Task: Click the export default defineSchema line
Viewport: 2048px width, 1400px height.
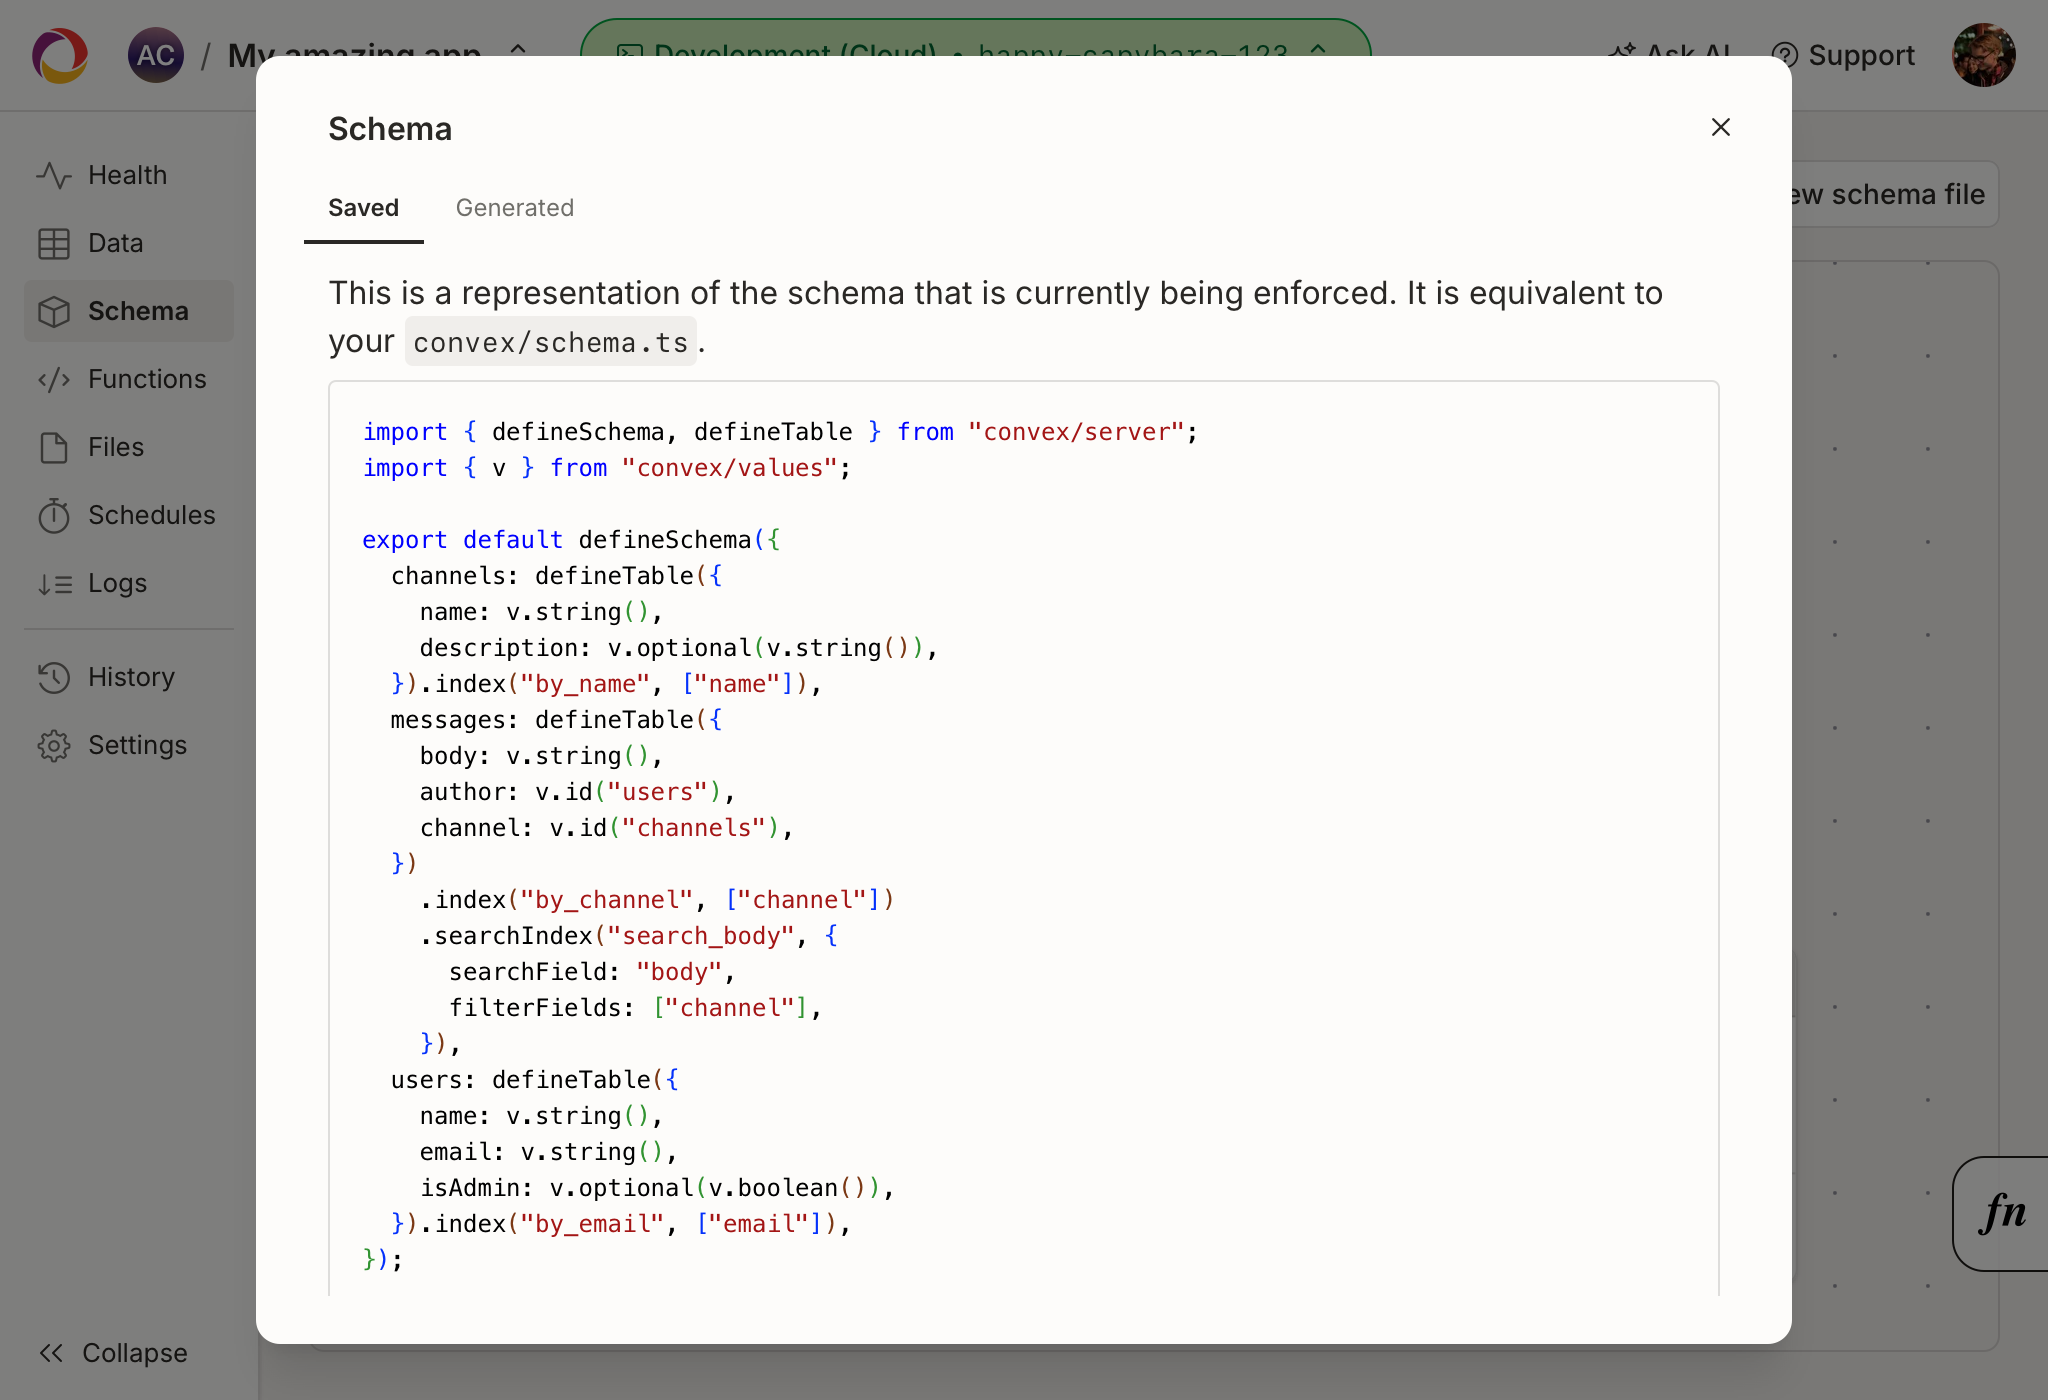Action: click(x=571, y=540)
